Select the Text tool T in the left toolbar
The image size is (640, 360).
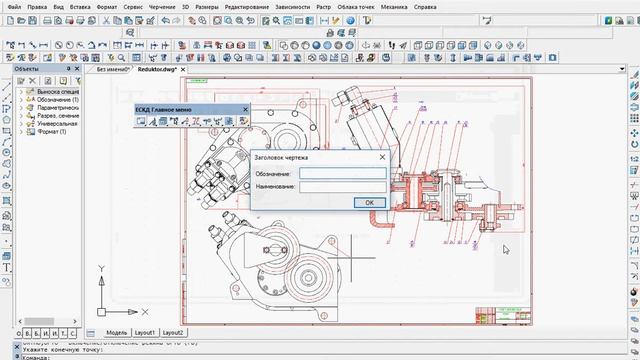coord(6,268)
